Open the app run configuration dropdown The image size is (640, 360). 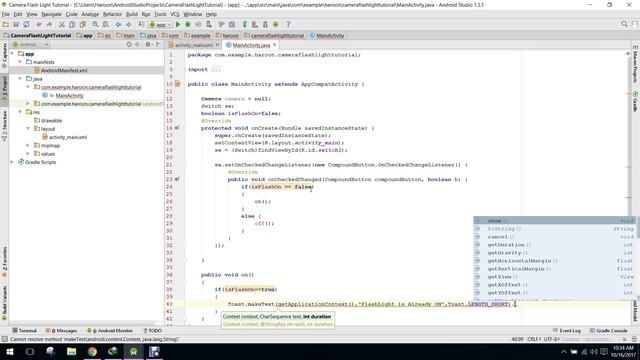(x=160, y=24)
